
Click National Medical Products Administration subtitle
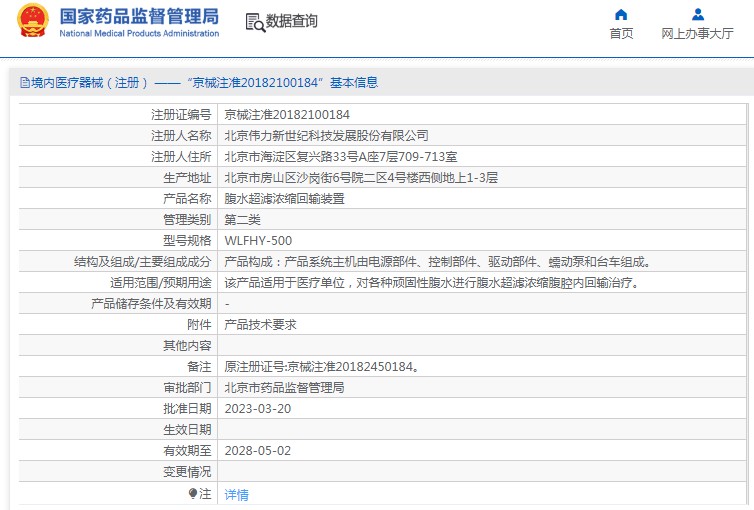[x=139, y=34]
